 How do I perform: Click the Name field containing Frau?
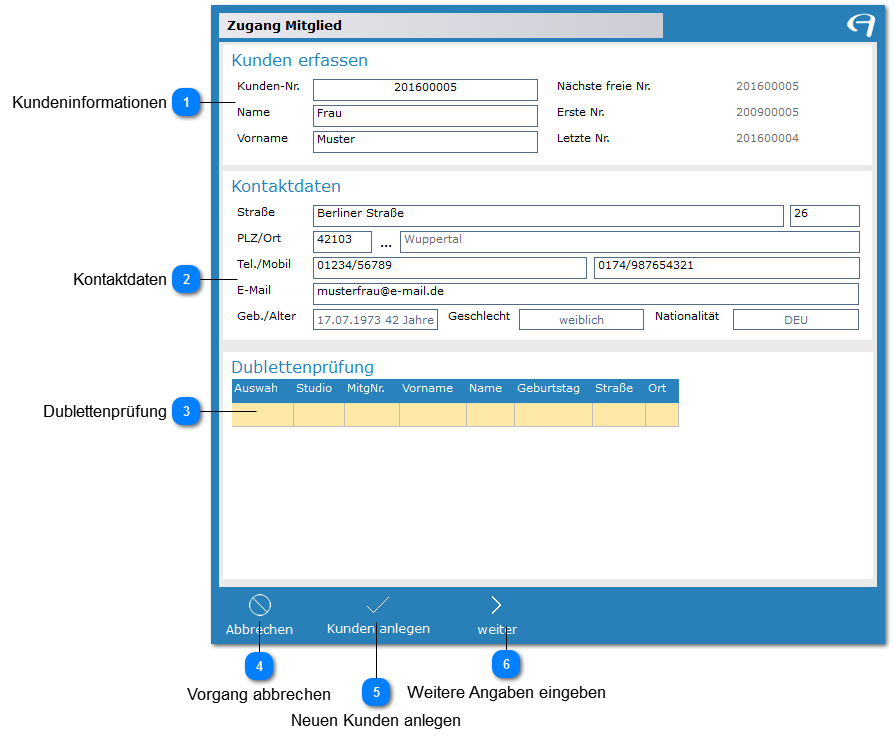pos(425,116)
